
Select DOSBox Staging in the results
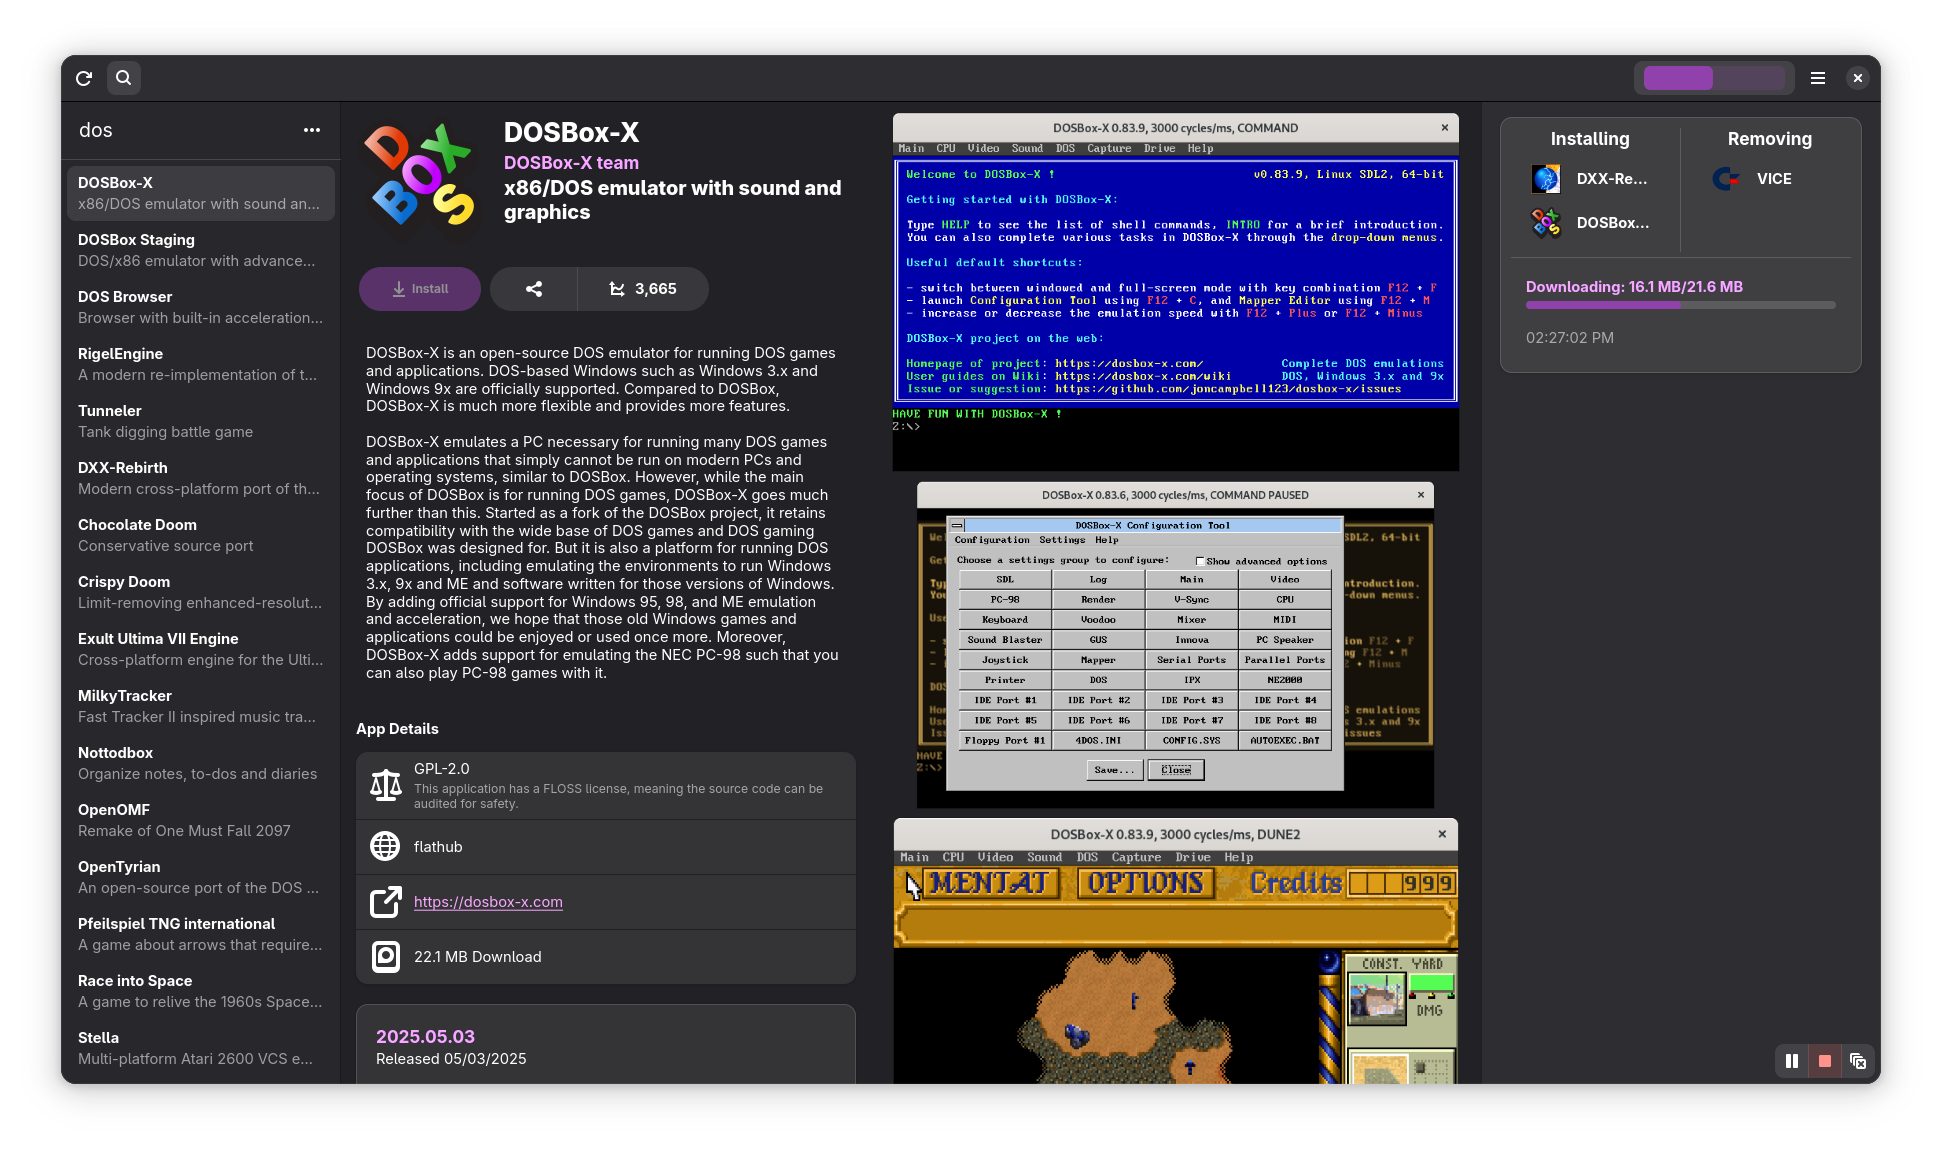click(201, 250)
